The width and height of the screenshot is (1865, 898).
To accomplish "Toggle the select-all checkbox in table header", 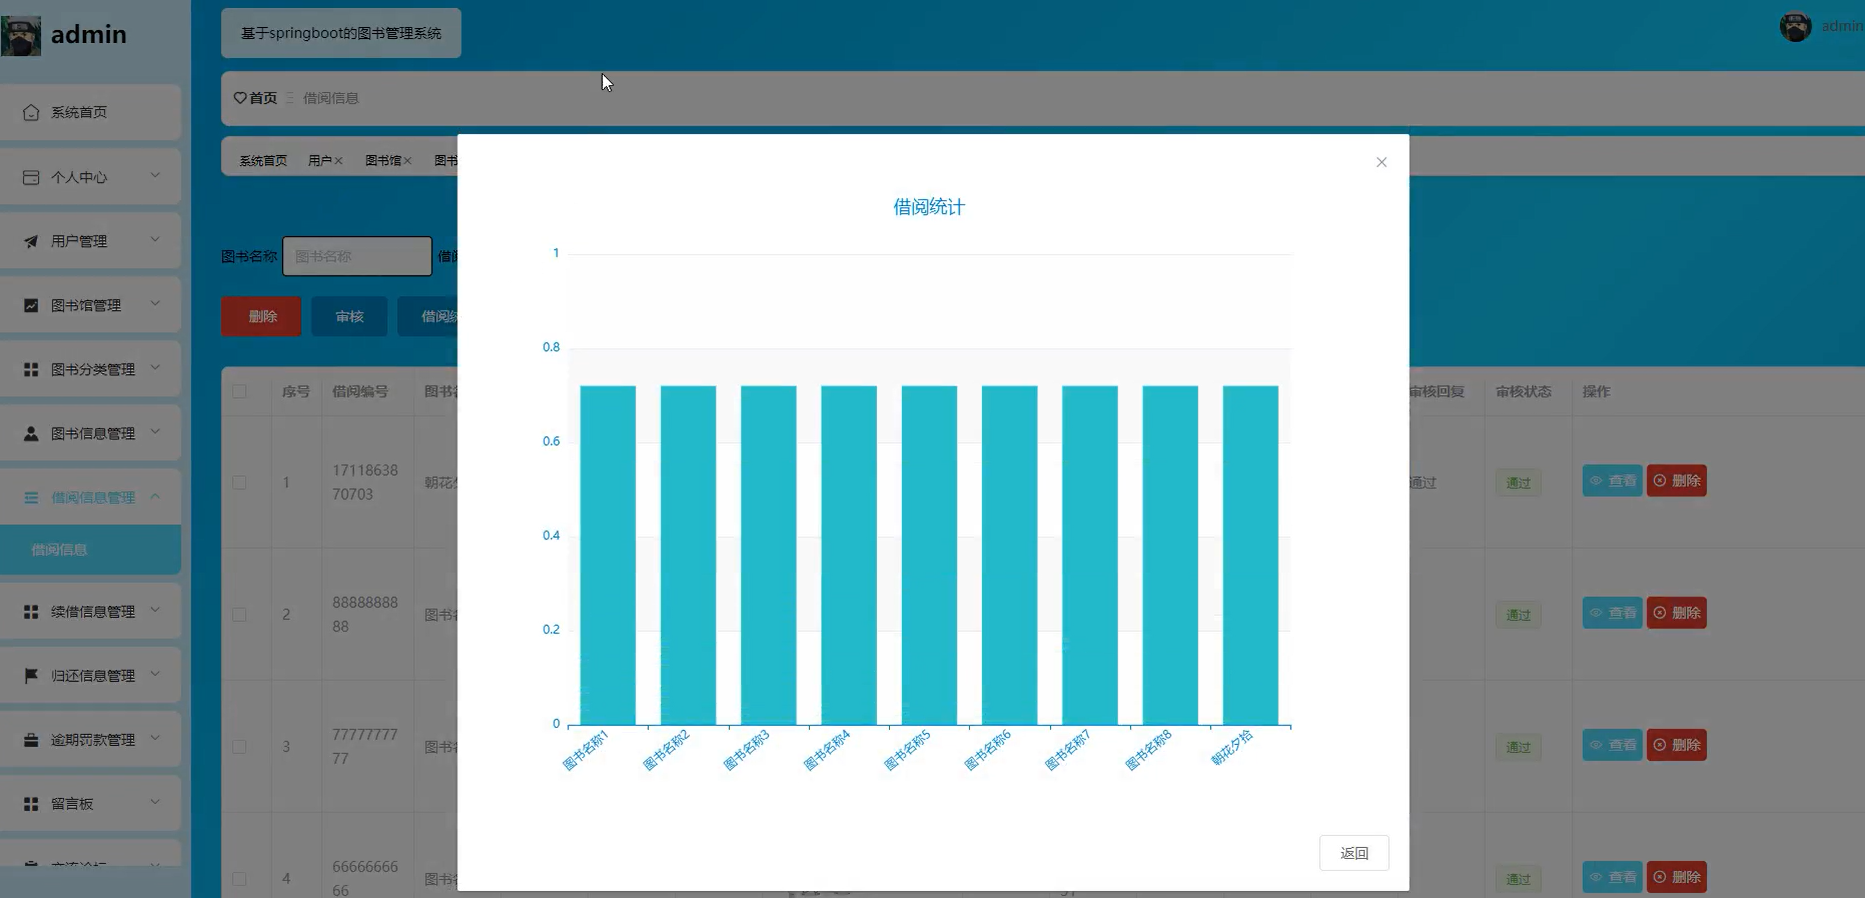I will tap(239, 391).
